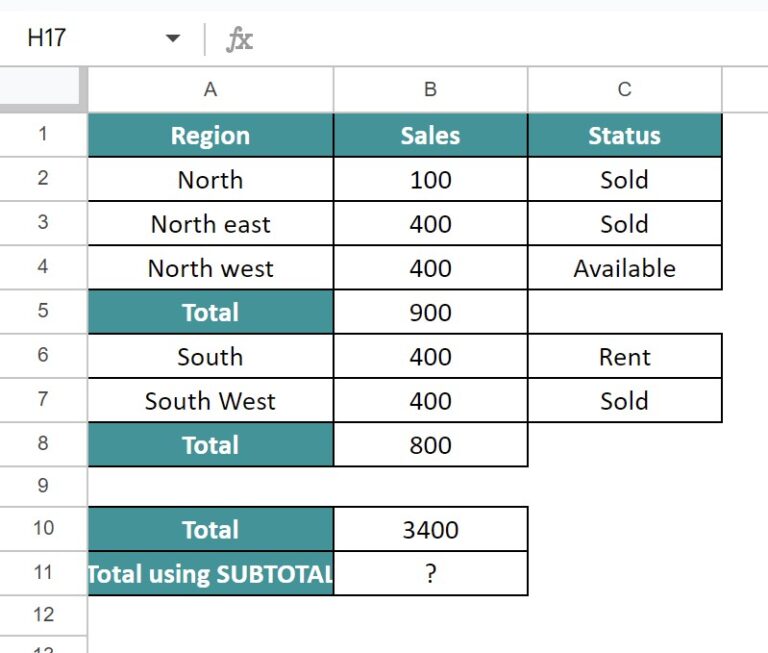768x653 pixels.
Task: Select row 8 header
Action: pos(43,443)
